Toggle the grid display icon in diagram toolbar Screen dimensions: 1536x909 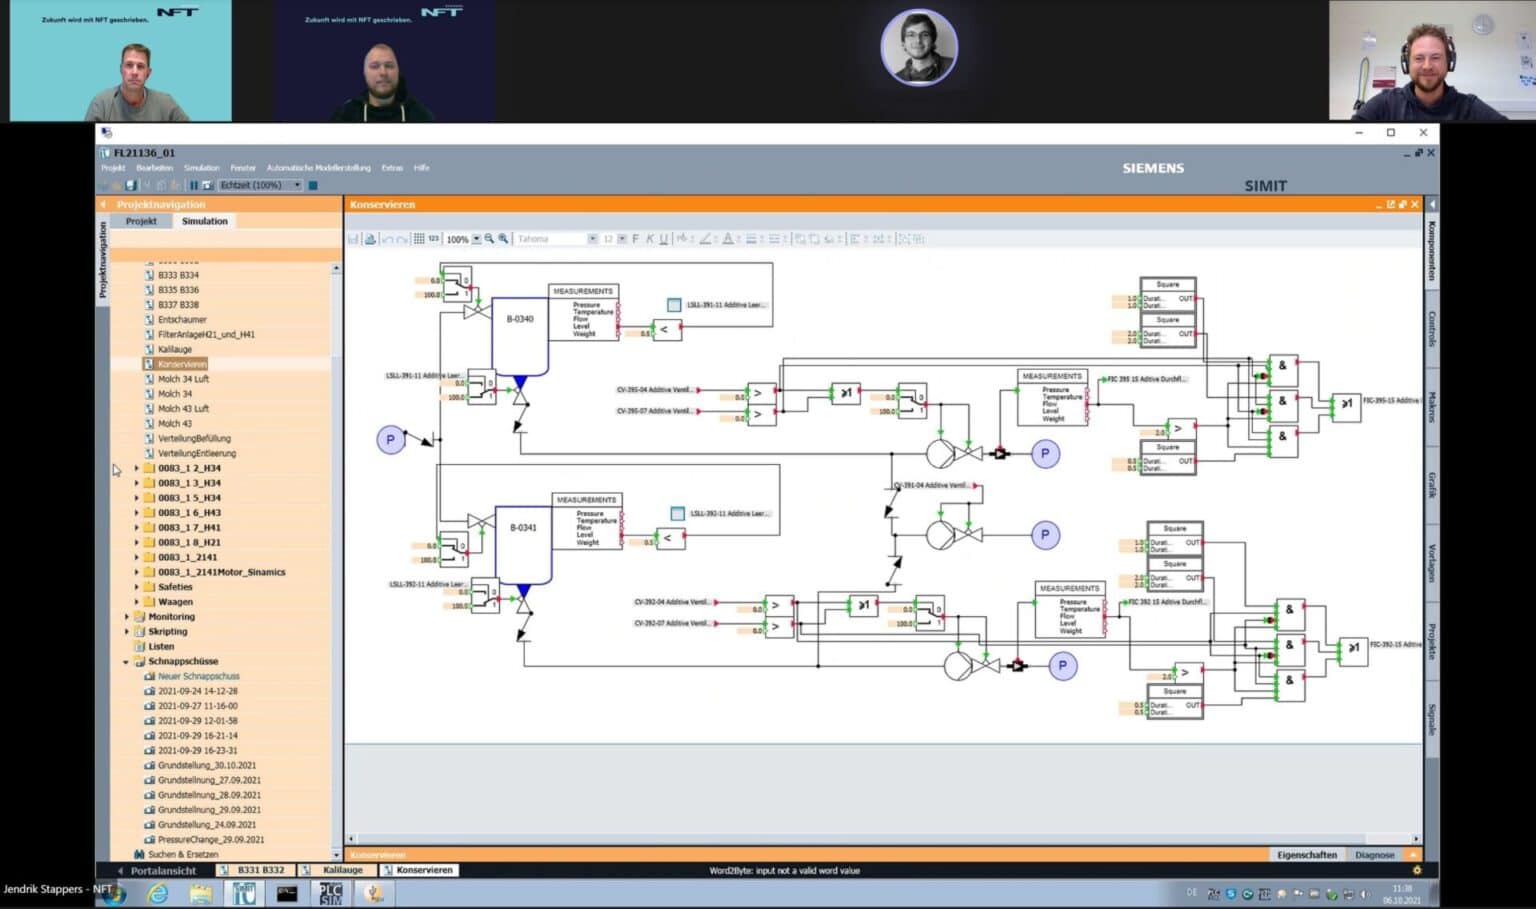(419, 239)
